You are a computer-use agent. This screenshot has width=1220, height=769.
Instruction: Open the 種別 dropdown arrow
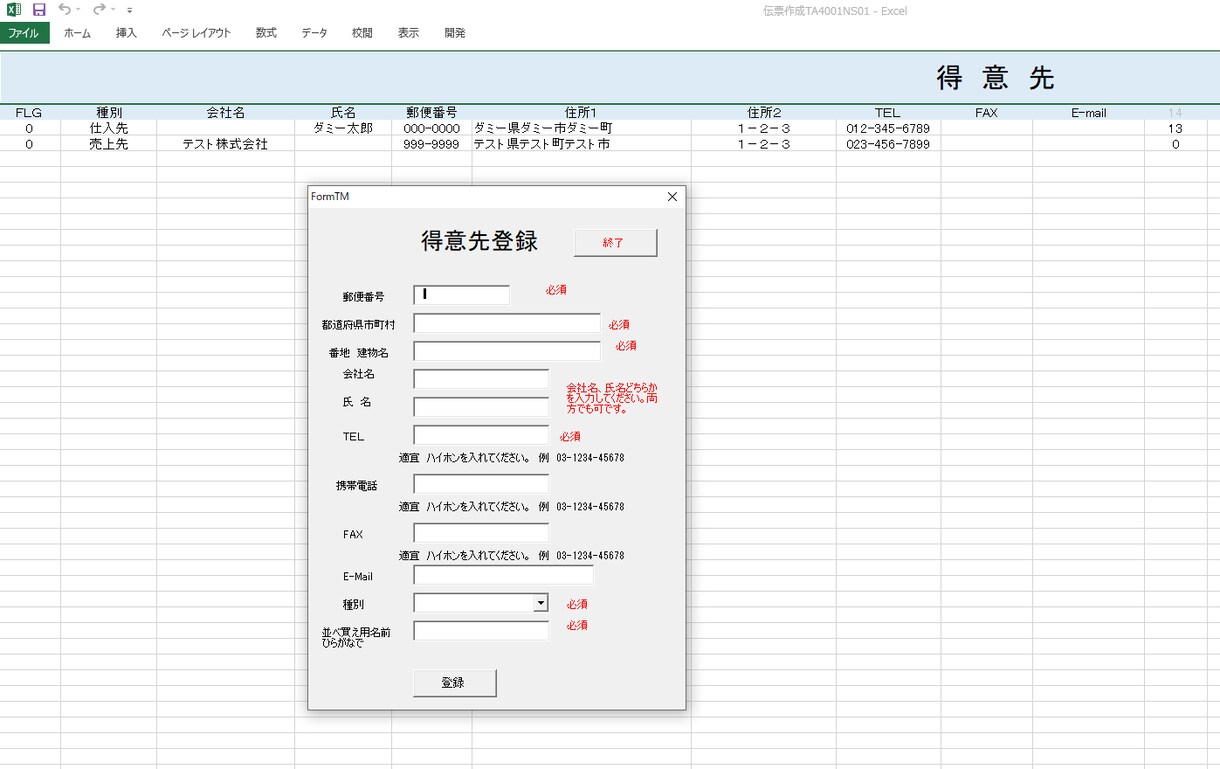tap(540, 603)
